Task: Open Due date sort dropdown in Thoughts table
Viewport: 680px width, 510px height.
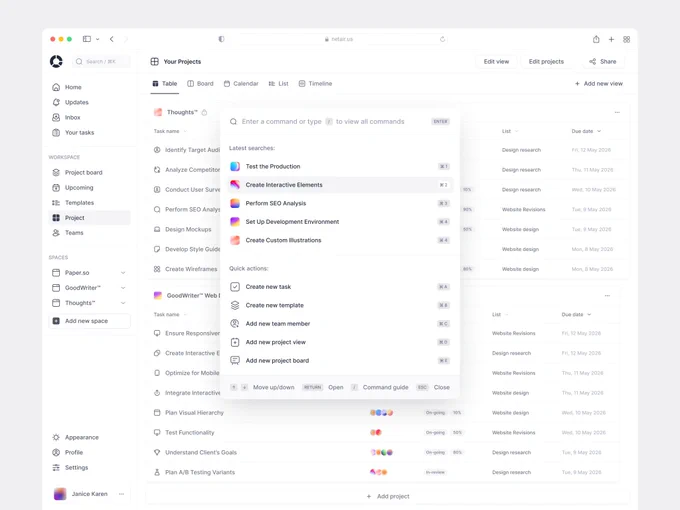Action: click(599, 131)
